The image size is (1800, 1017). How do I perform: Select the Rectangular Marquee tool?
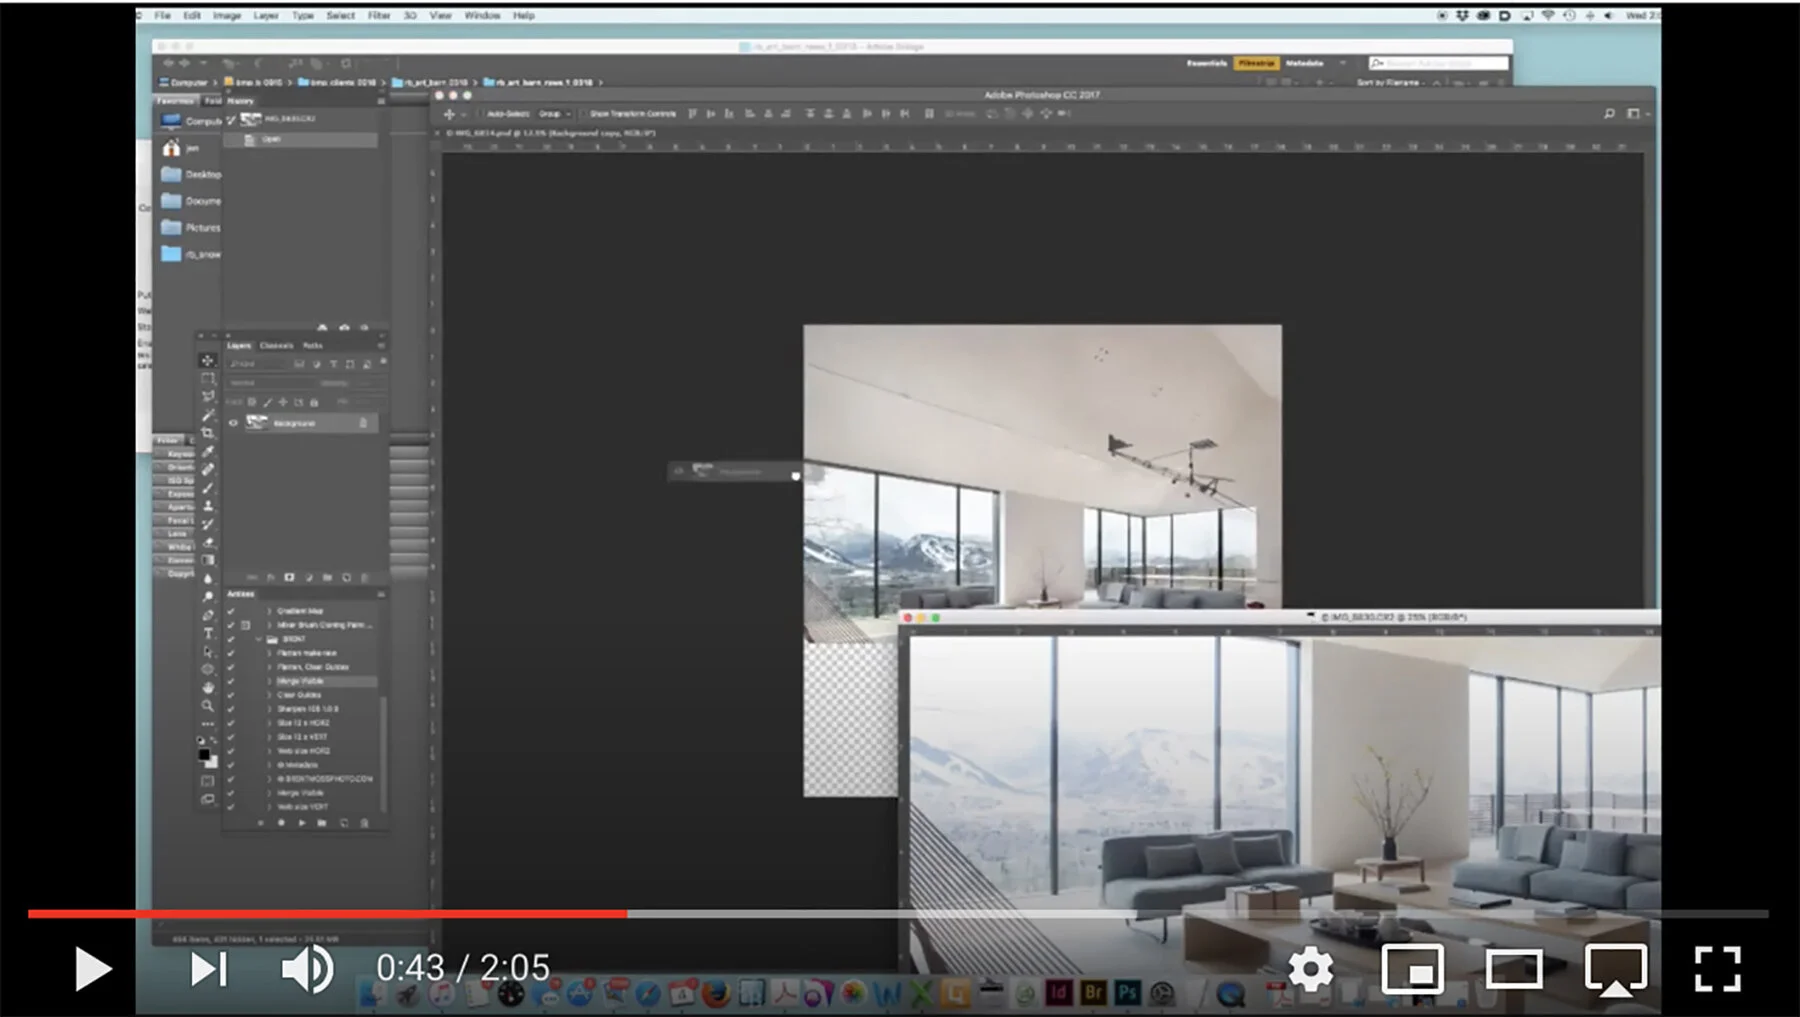[x=208, y=379]
